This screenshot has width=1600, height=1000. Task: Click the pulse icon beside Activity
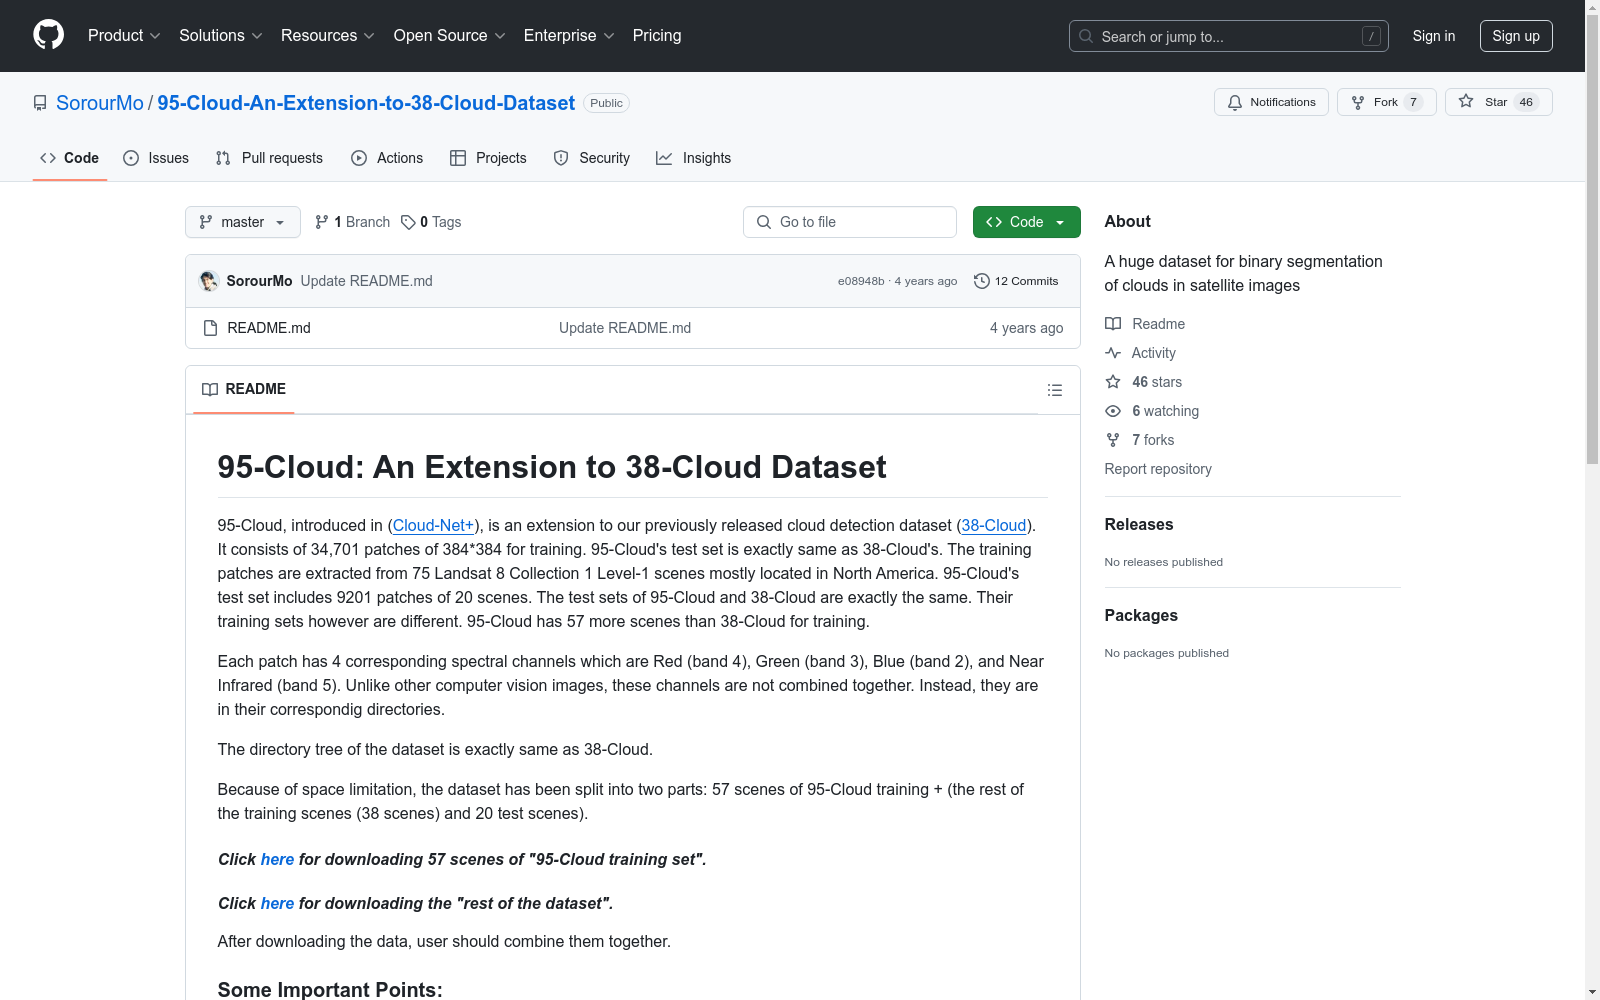pos(1113,353)
